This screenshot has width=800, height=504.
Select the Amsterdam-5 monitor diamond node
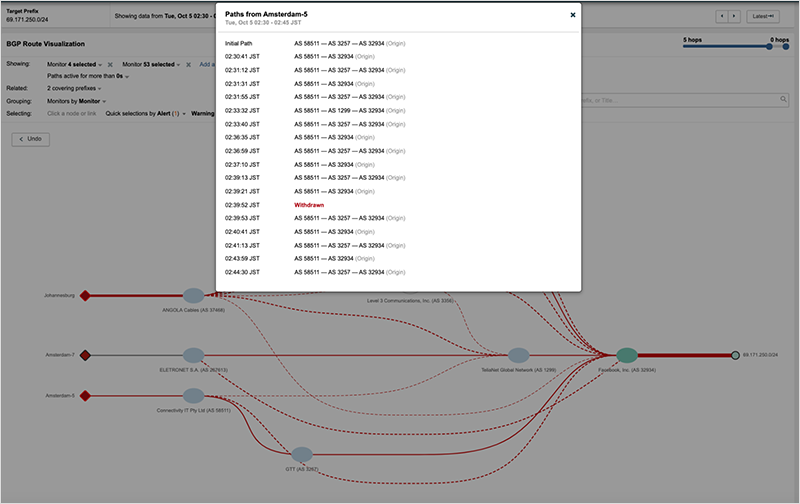coord(85,396)
